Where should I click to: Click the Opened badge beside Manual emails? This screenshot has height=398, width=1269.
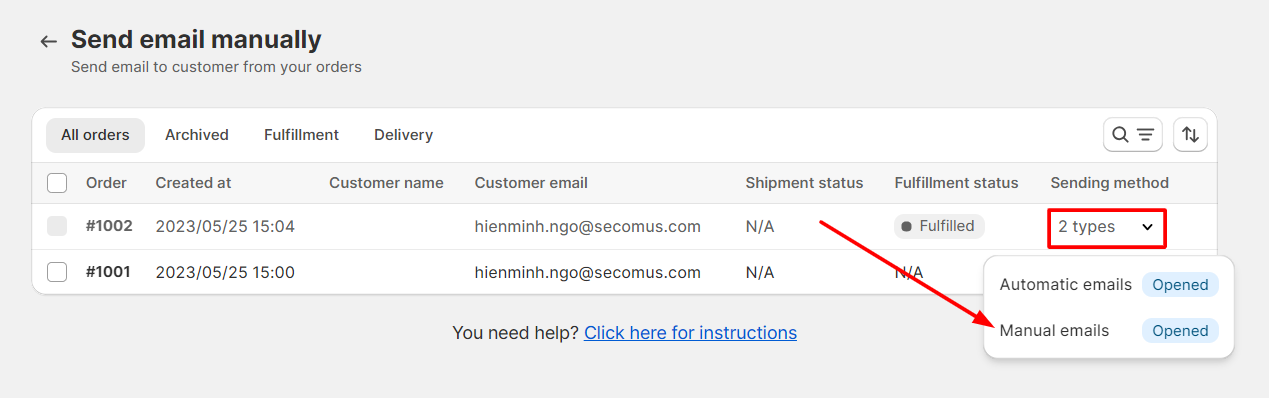[1180, 331]
